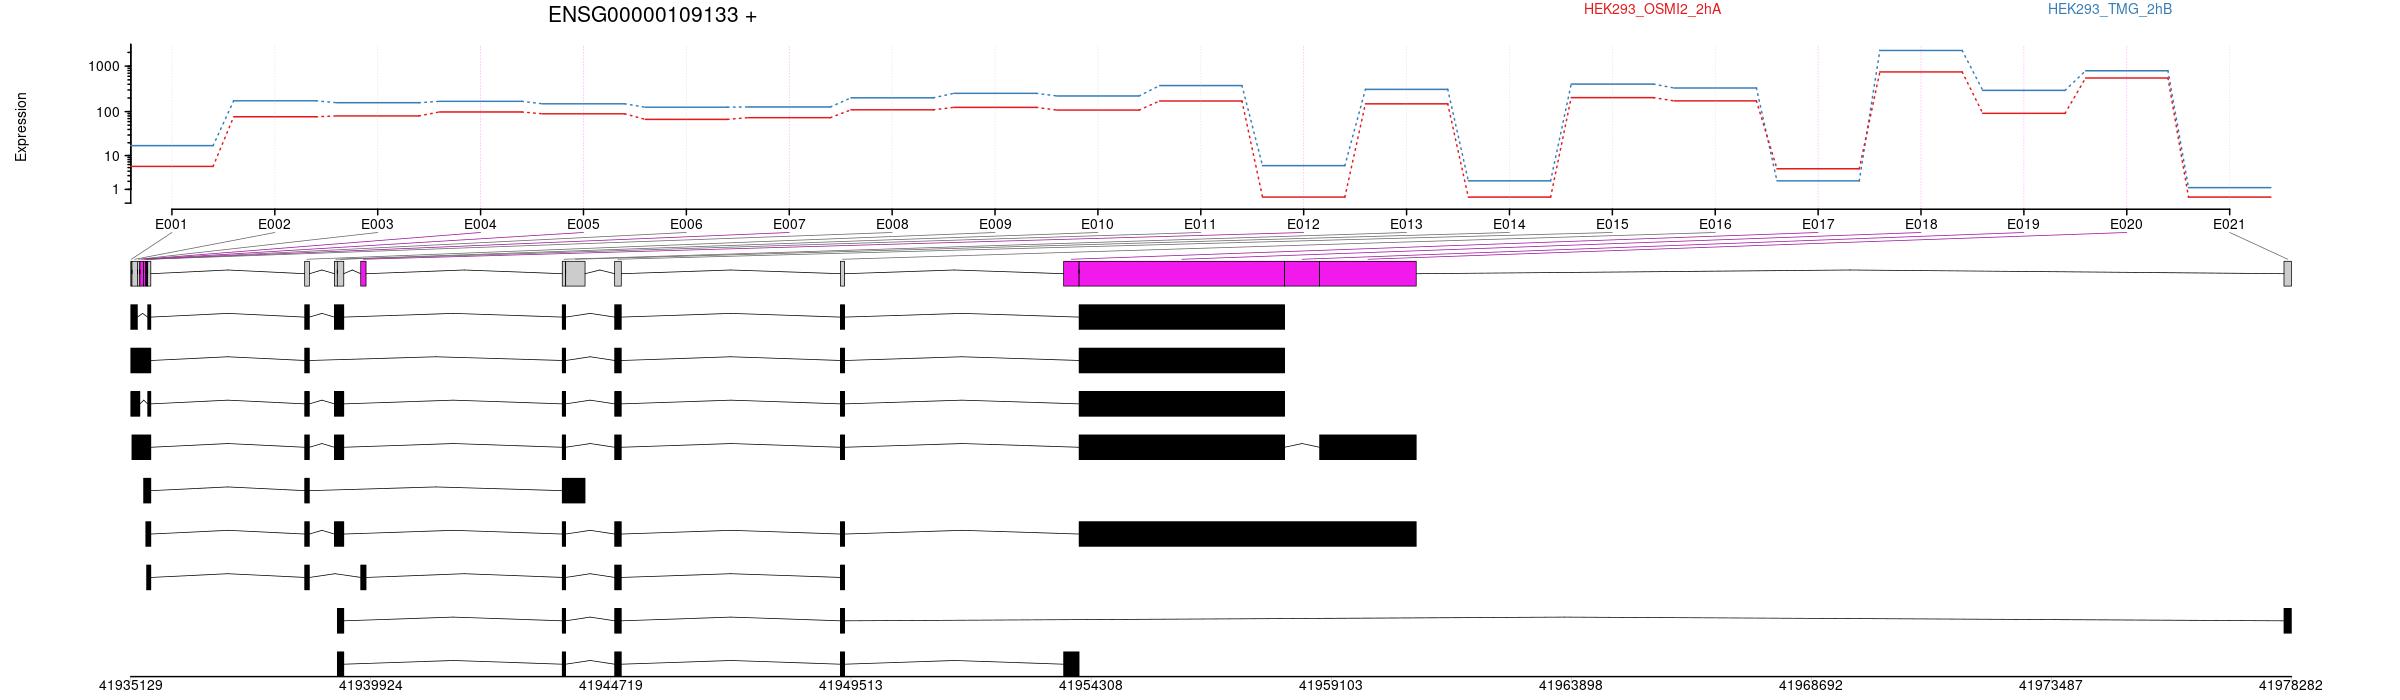Click exon bin label E006
Image resolution: width=2400 pixels, height=700 pixels.
[686, 224]
